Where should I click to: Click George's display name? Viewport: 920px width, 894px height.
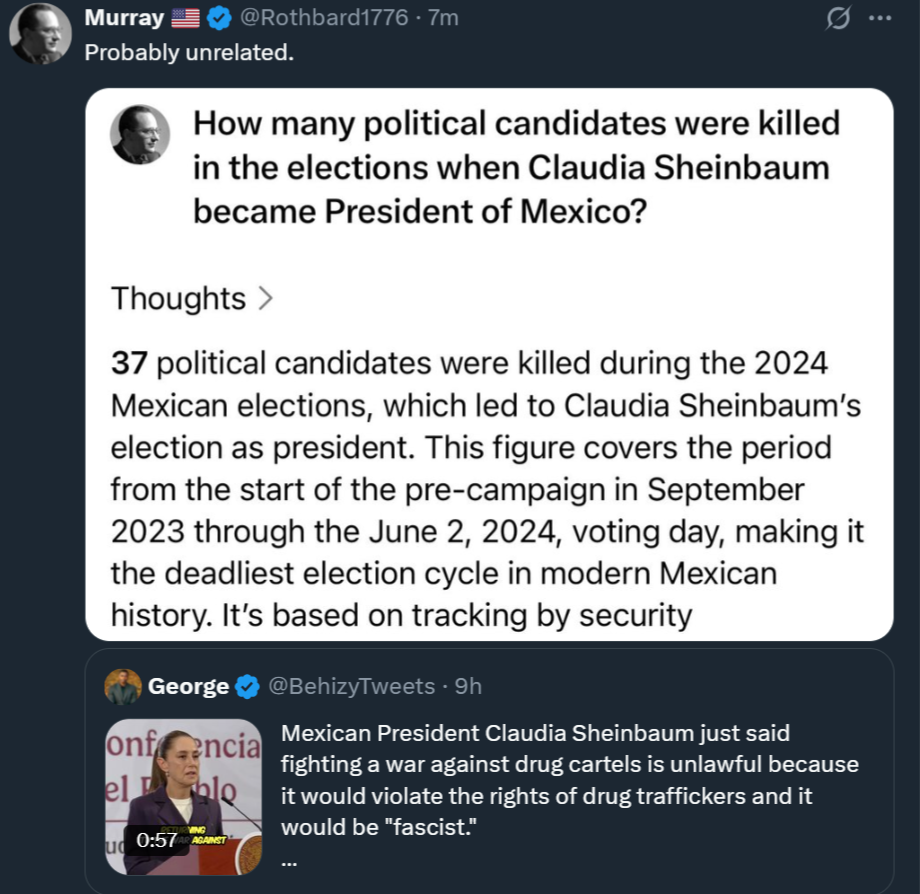coord(188,687)
